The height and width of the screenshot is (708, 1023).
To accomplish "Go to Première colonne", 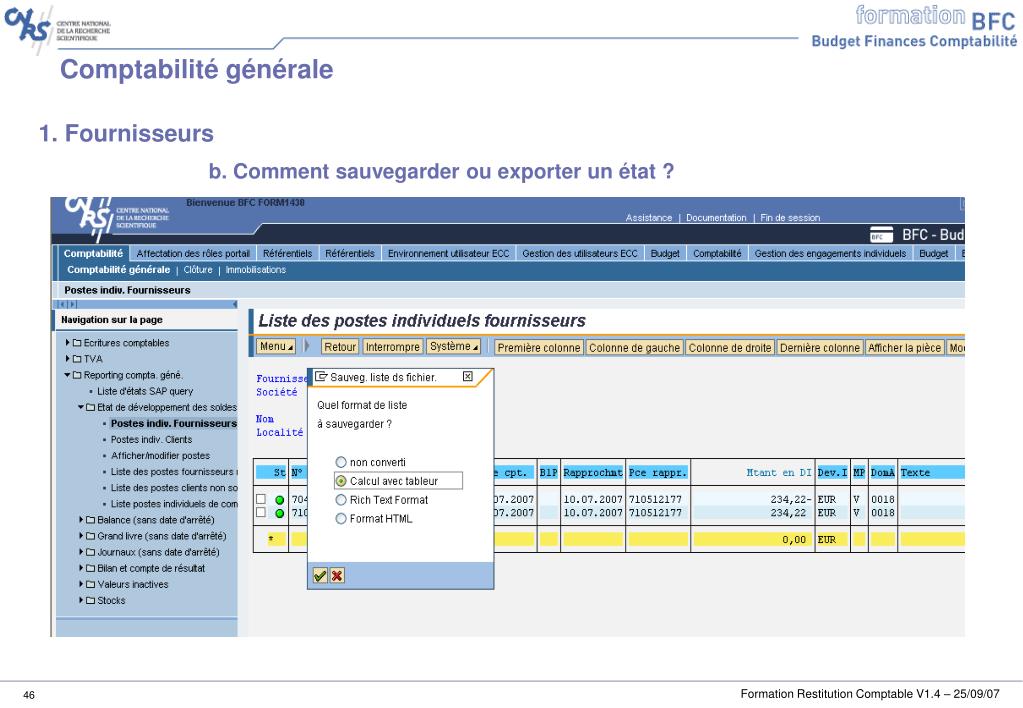I will (x=539, y=348).
